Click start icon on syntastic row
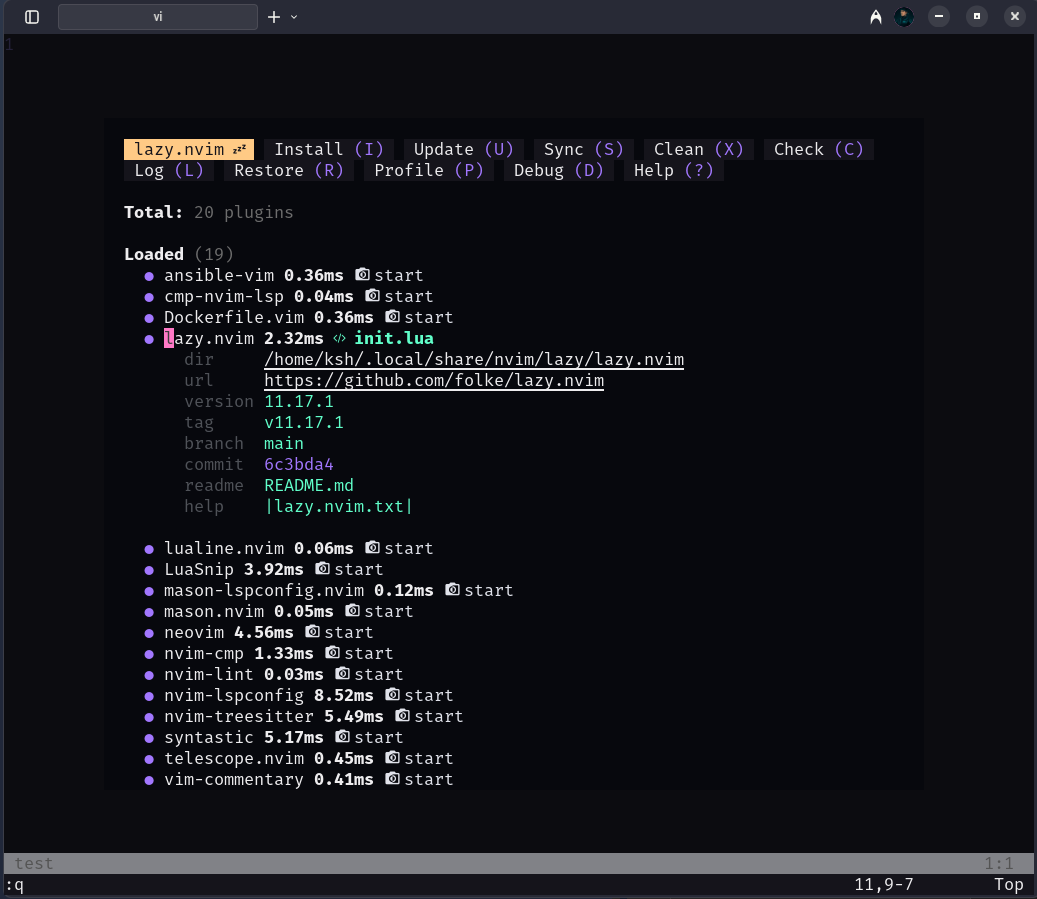Viewport: 1037px width, 899px height. tap(343, 737)
